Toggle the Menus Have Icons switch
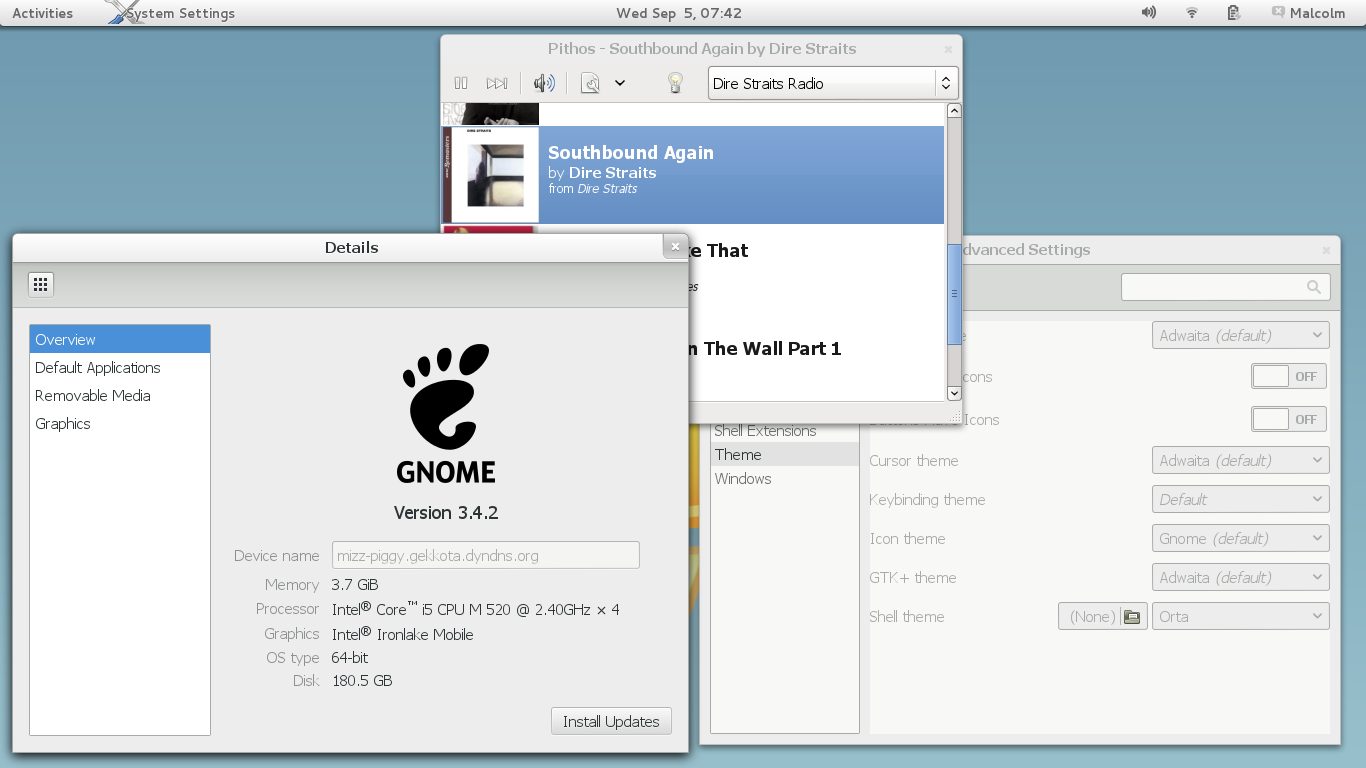Viewport: 1366px width, 768px height. coord(1289,376)
